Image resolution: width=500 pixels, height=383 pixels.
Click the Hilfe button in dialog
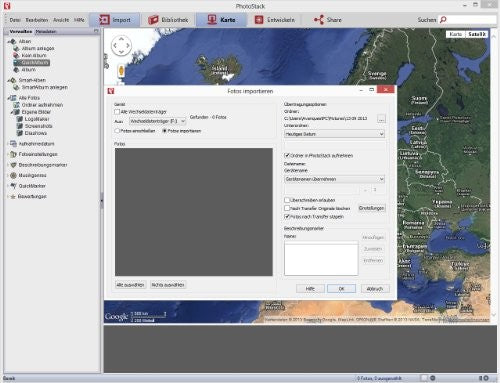(x=310, y=289)
